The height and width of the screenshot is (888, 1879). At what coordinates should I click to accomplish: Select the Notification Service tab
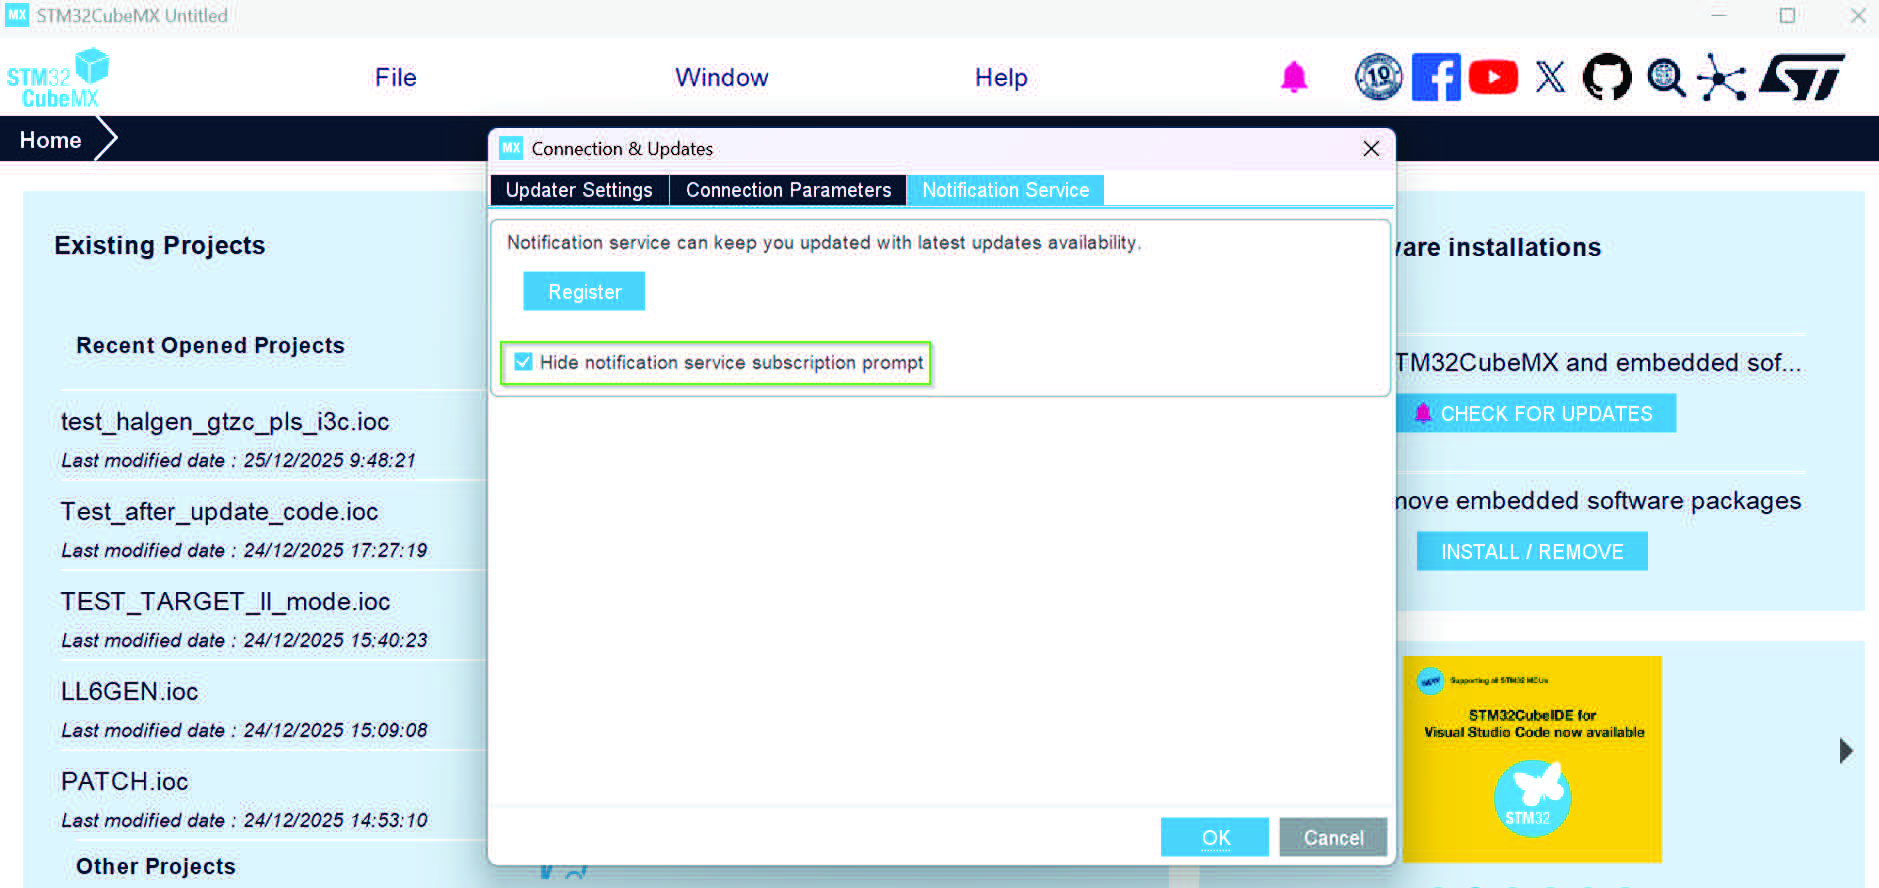coord(1005,190)
